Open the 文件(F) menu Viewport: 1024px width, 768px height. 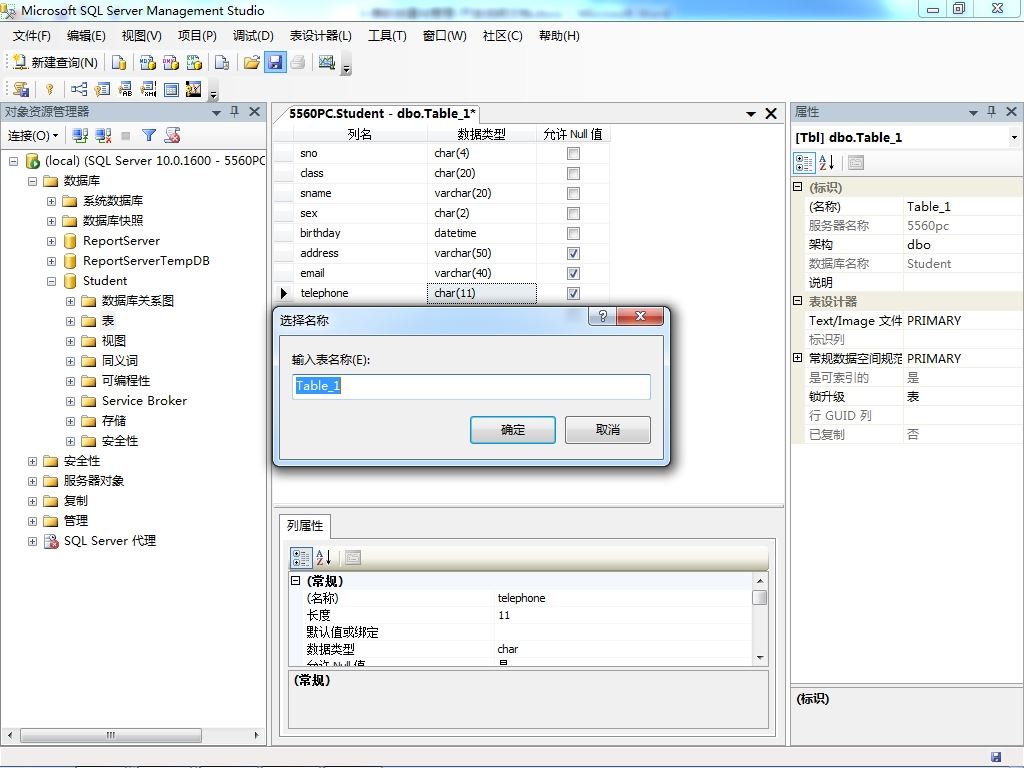pyautogui.click(x=31, y=36)
